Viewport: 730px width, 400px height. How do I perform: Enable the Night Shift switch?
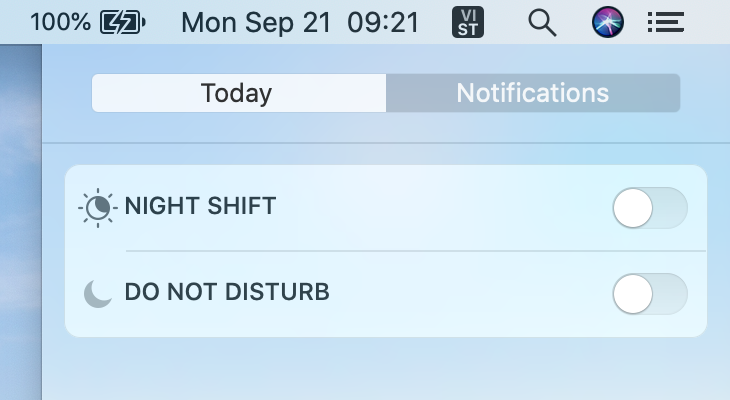click(x=650, y=208)
